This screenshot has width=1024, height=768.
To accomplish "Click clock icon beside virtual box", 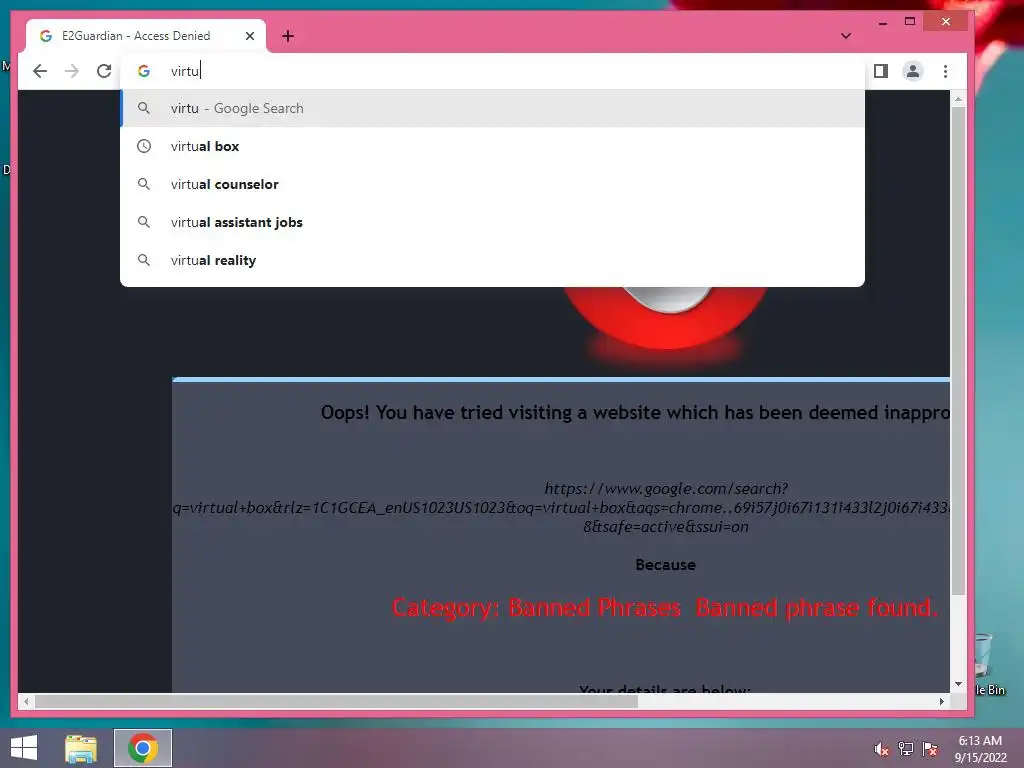I will [x=144, y=146].
